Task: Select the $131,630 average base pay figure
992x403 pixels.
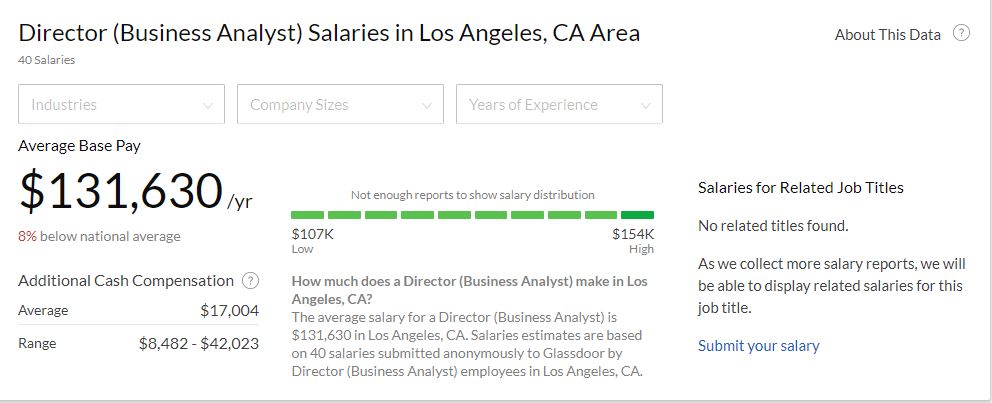Action: pyautogui.click(x=120, y=190)
